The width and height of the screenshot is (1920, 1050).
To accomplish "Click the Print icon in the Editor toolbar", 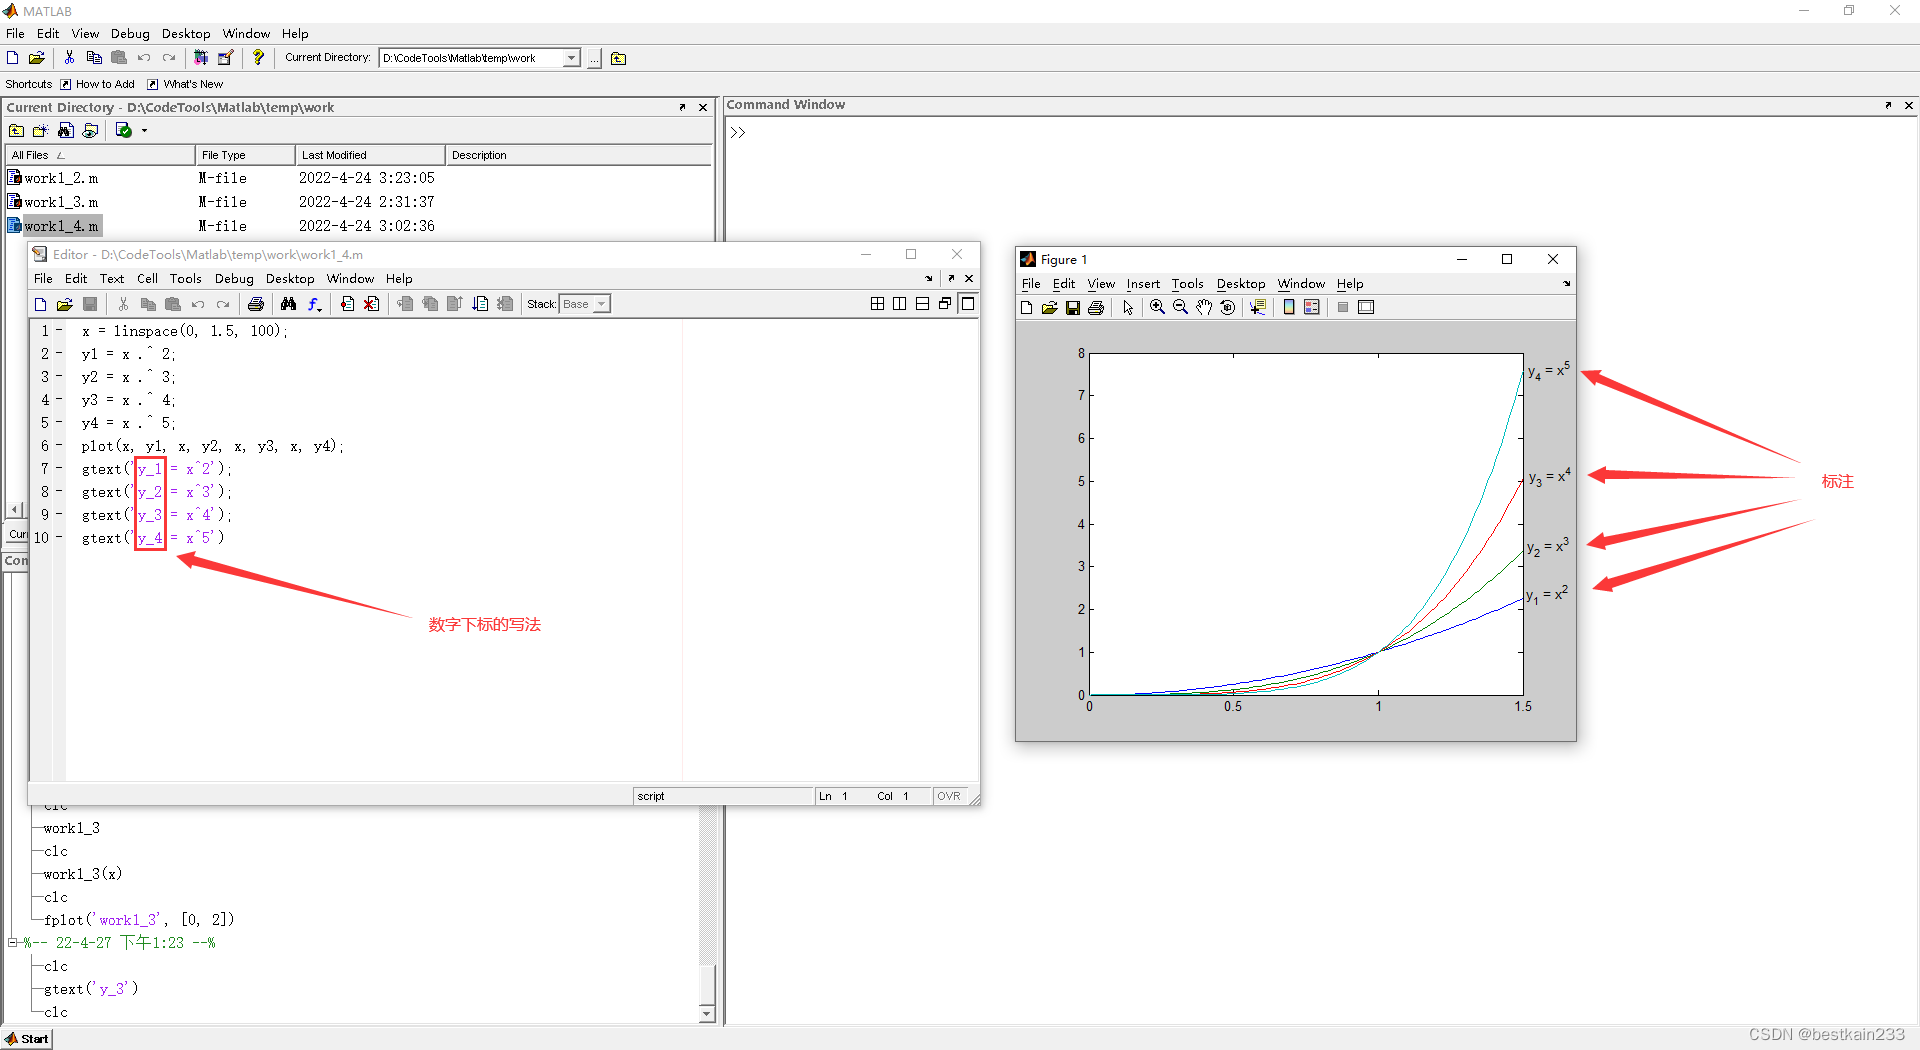I will point(256,304).
